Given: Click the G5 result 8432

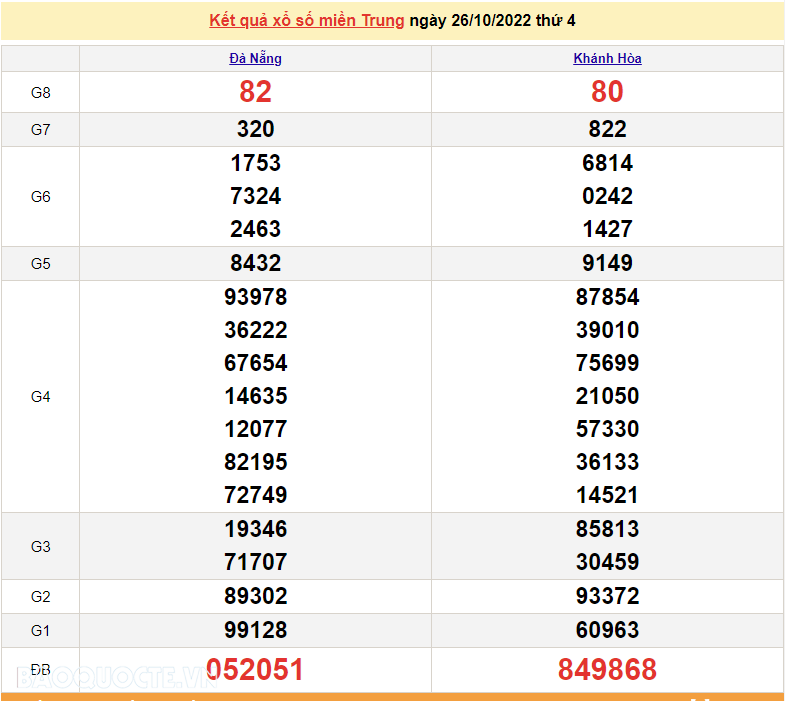Looking at the screenshot, I should point(255,263).
